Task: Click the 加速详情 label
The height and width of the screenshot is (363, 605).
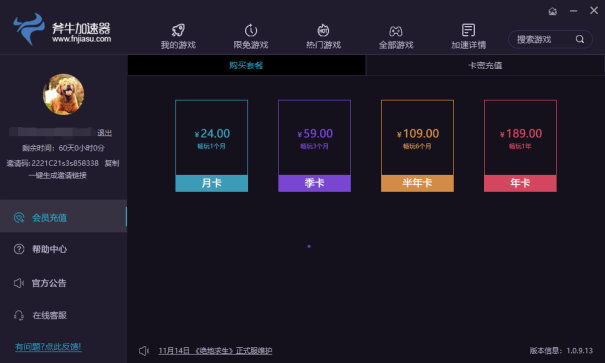Action: click(x=468, y=45)
